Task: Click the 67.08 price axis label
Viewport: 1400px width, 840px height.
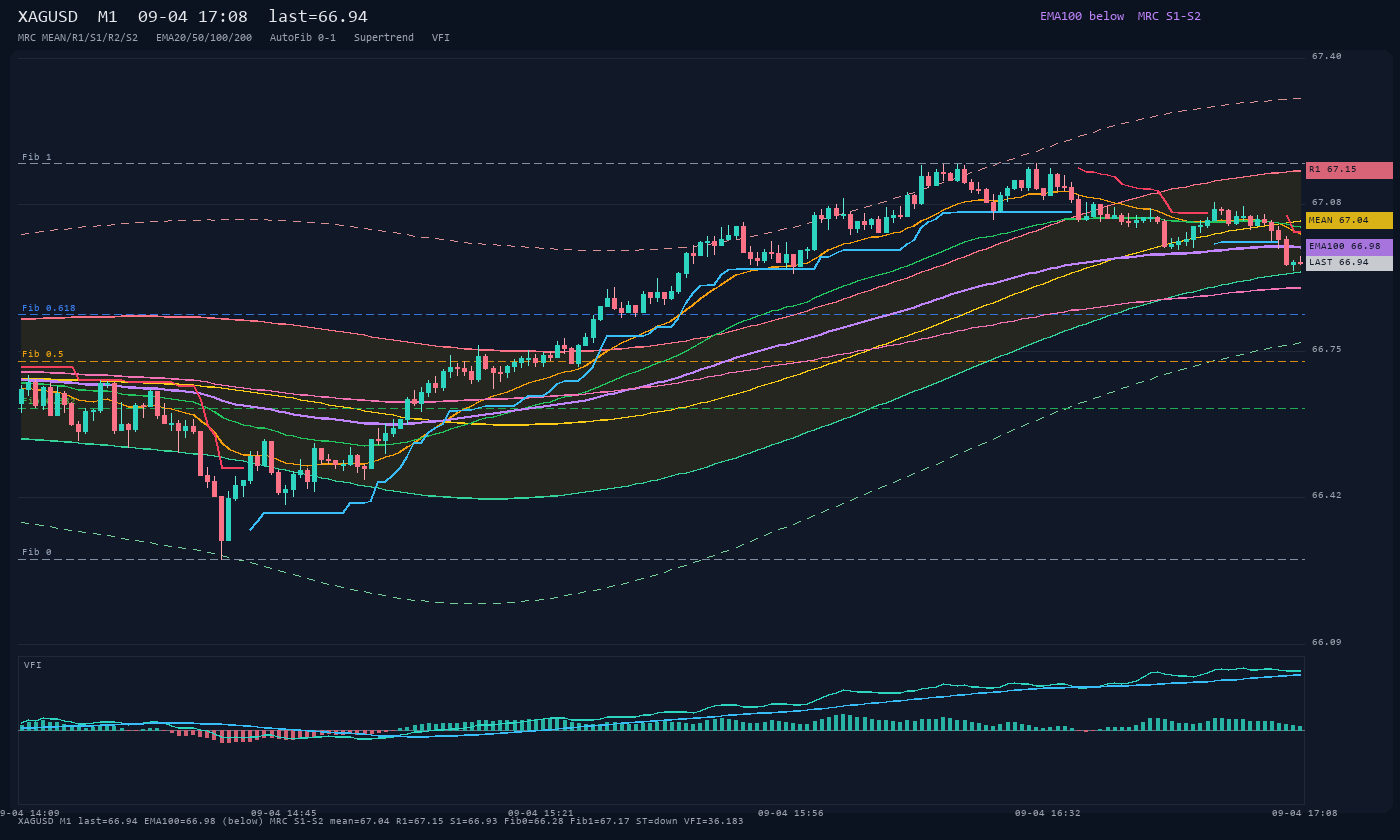Action: click(x=1327, y=202)
